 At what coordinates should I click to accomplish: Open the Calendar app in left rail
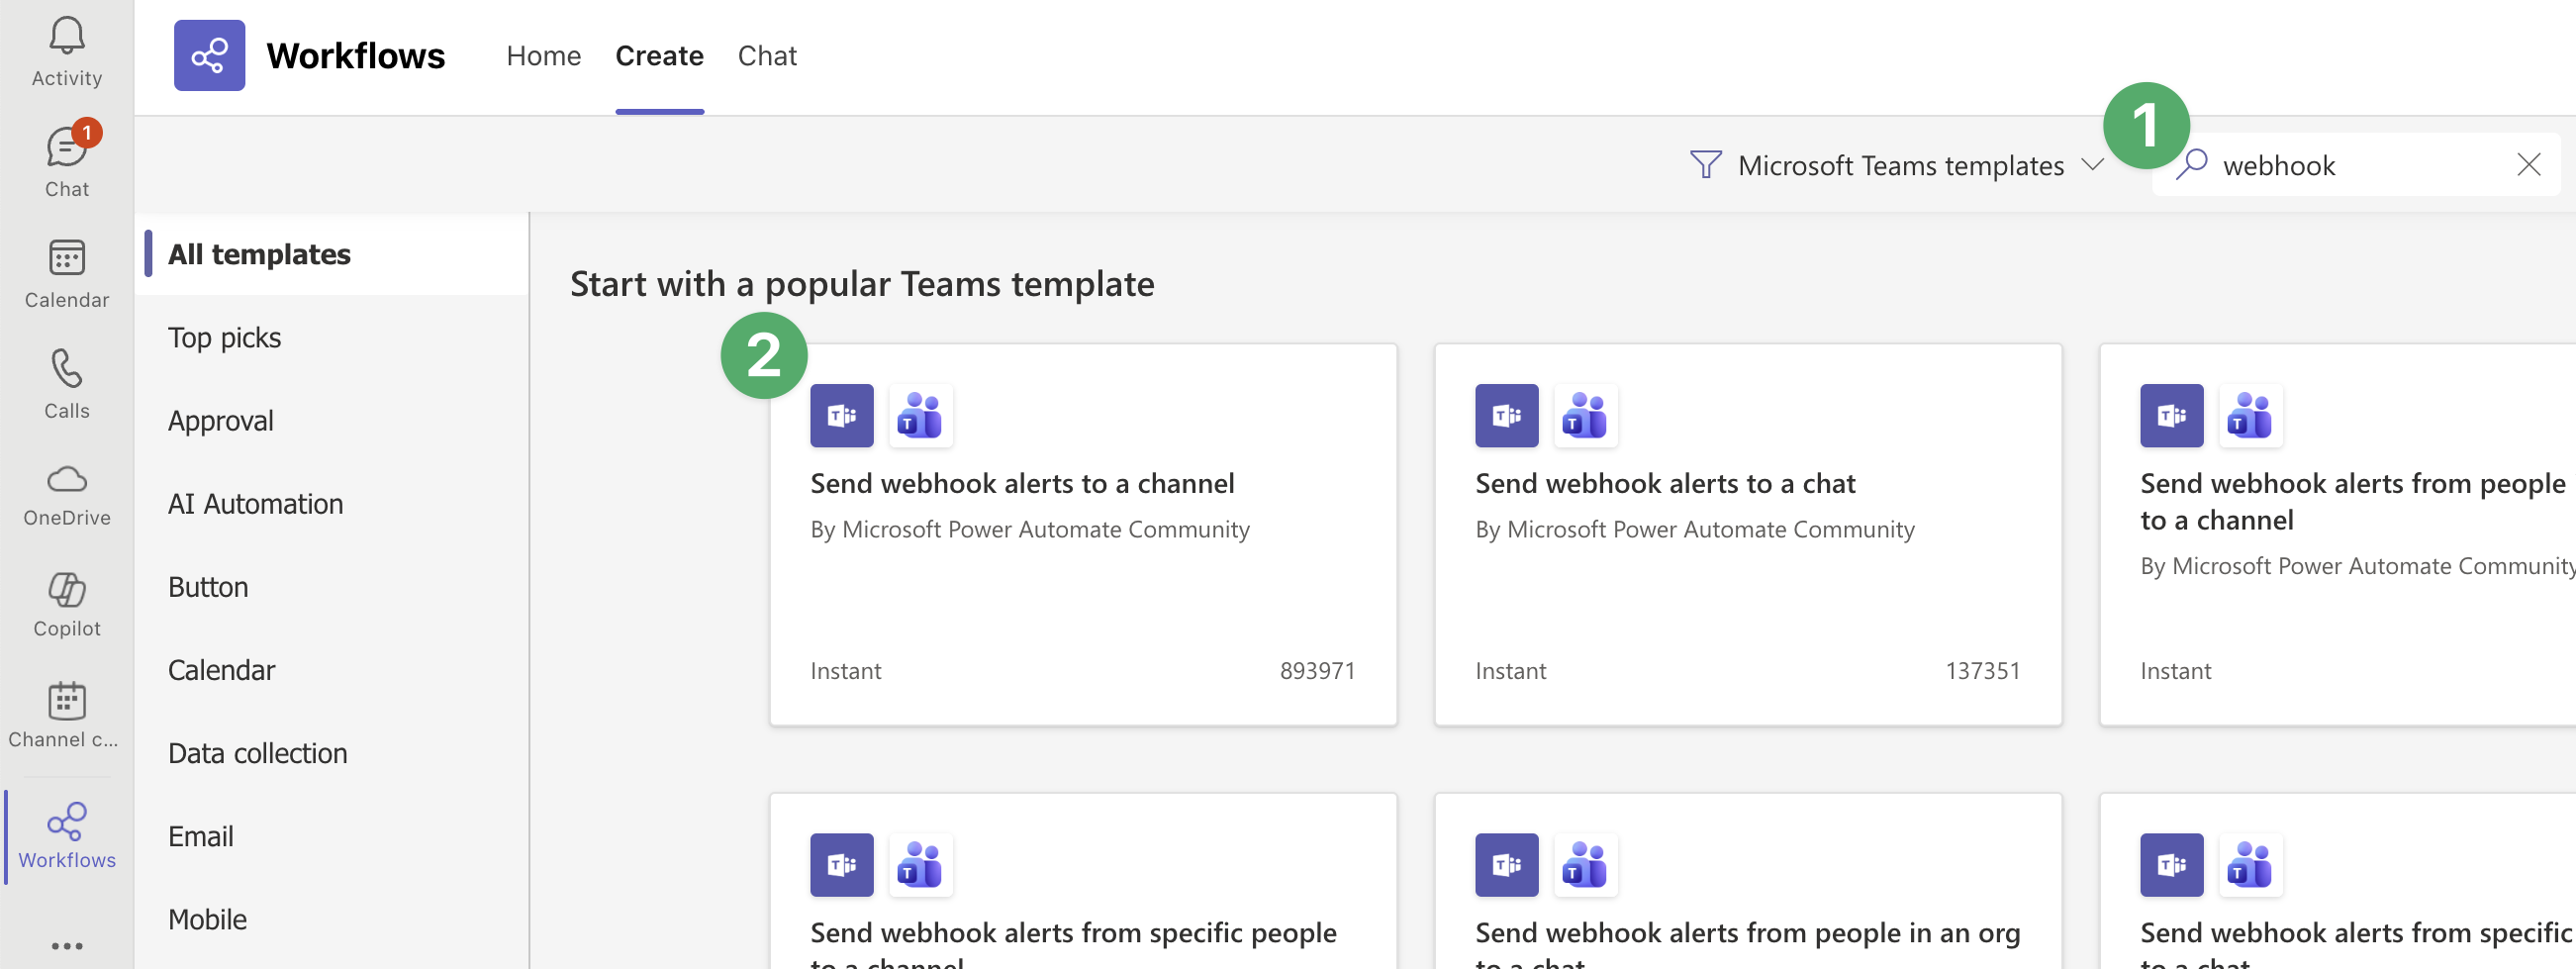(66, 273)
